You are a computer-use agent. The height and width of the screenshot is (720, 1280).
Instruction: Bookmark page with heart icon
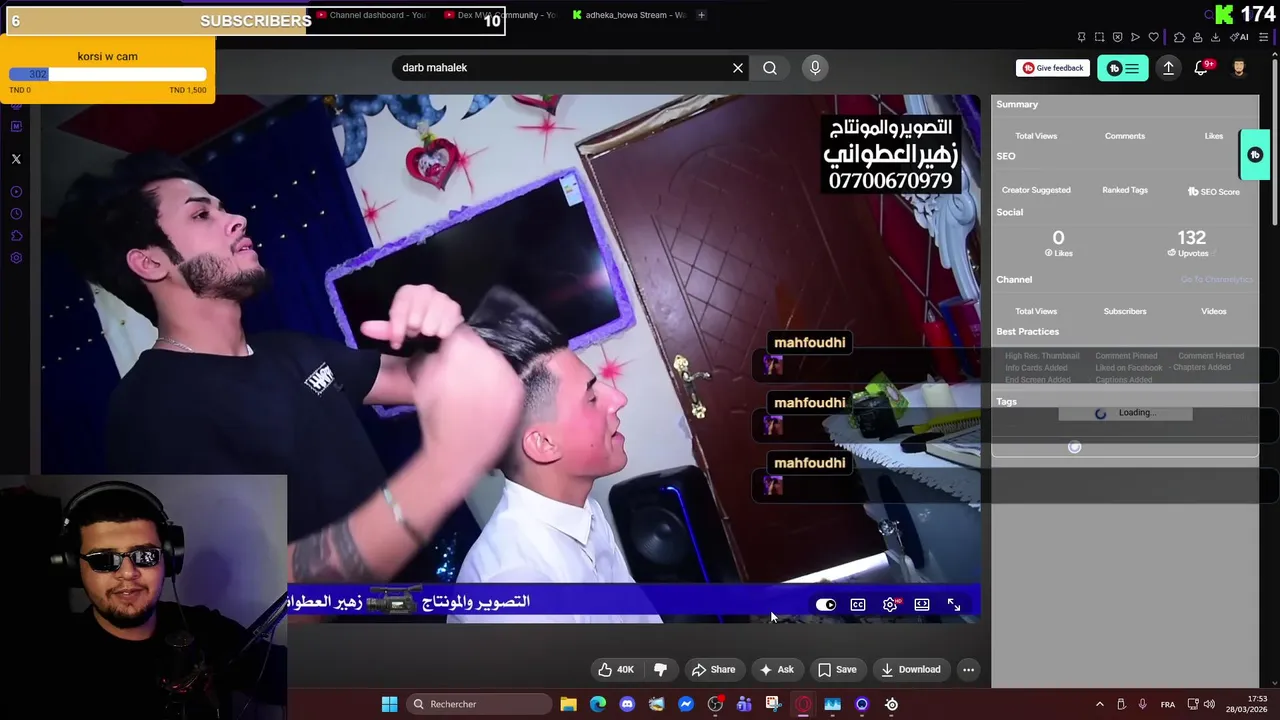(x=1153, y=38)
